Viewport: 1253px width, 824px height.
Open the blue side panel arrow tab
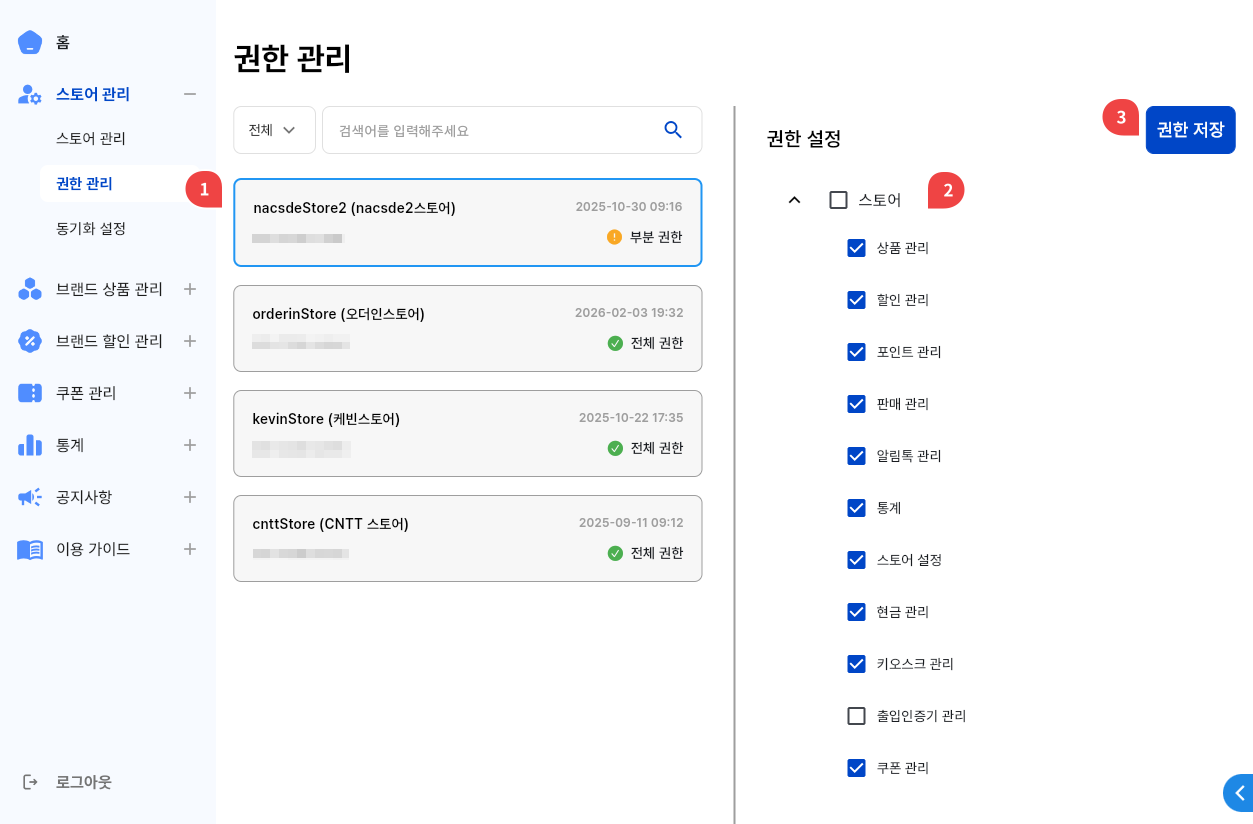tap(1239, 792)
